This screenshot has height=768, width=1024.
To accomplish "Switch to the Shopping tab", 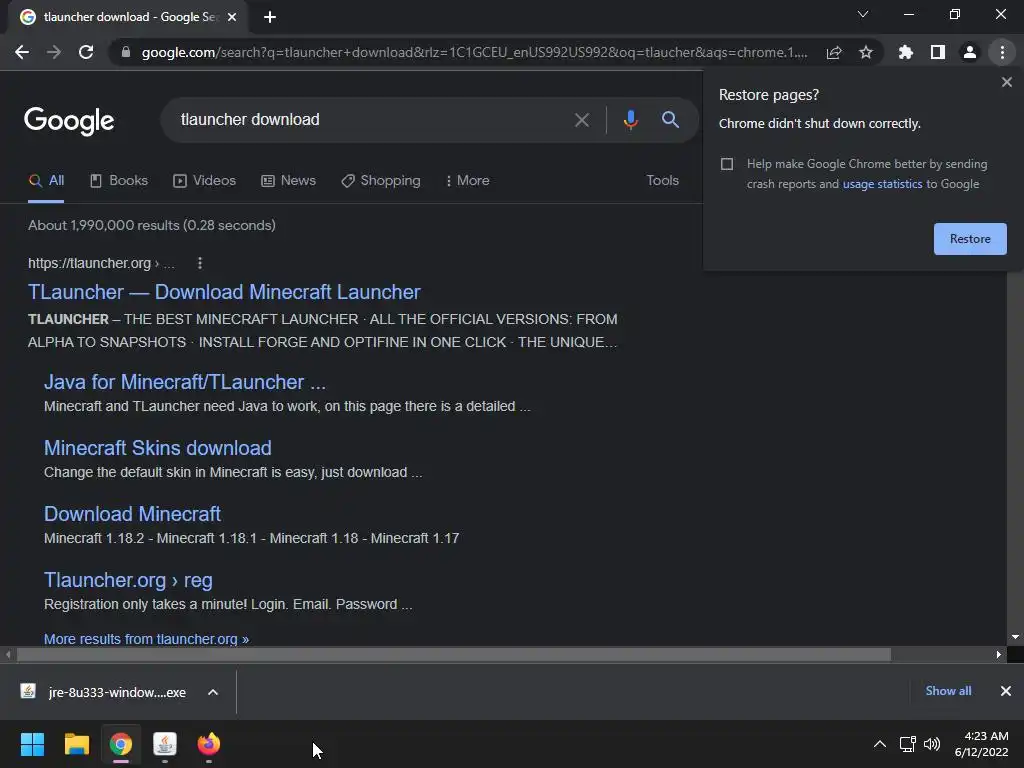I will pyautogui.click(x=381, y=181).
